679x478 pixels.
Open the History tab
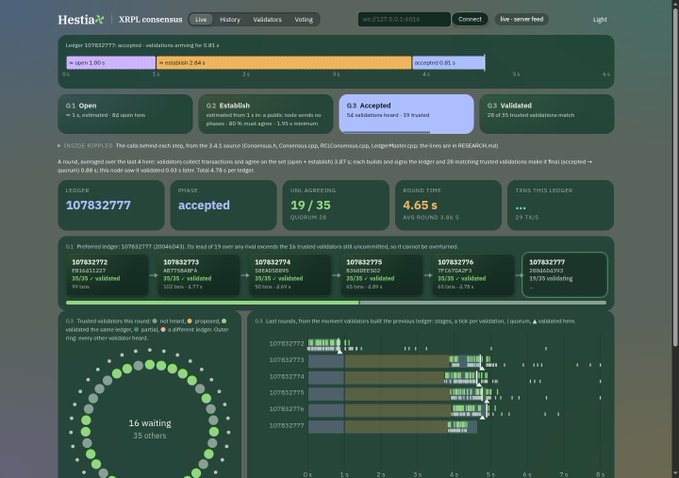click(x=230, y=19)
